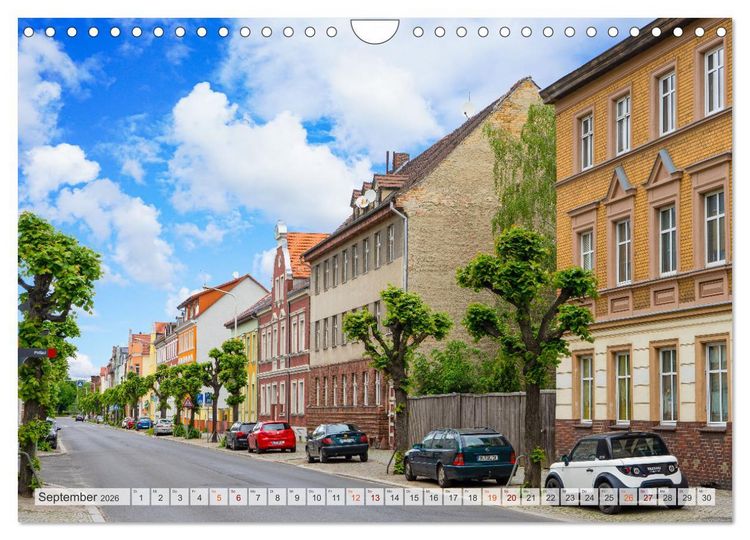This screenshot has height=540, width=750.
Task: Select date 23 in the calendar strip
Action: pos(570,497)
